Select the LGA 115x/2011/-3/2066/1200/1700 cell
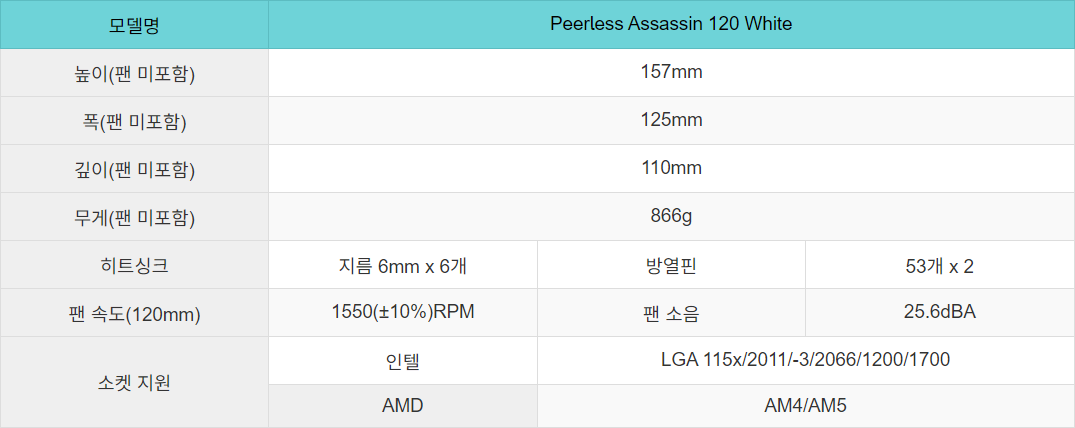 tap(806, 361)
